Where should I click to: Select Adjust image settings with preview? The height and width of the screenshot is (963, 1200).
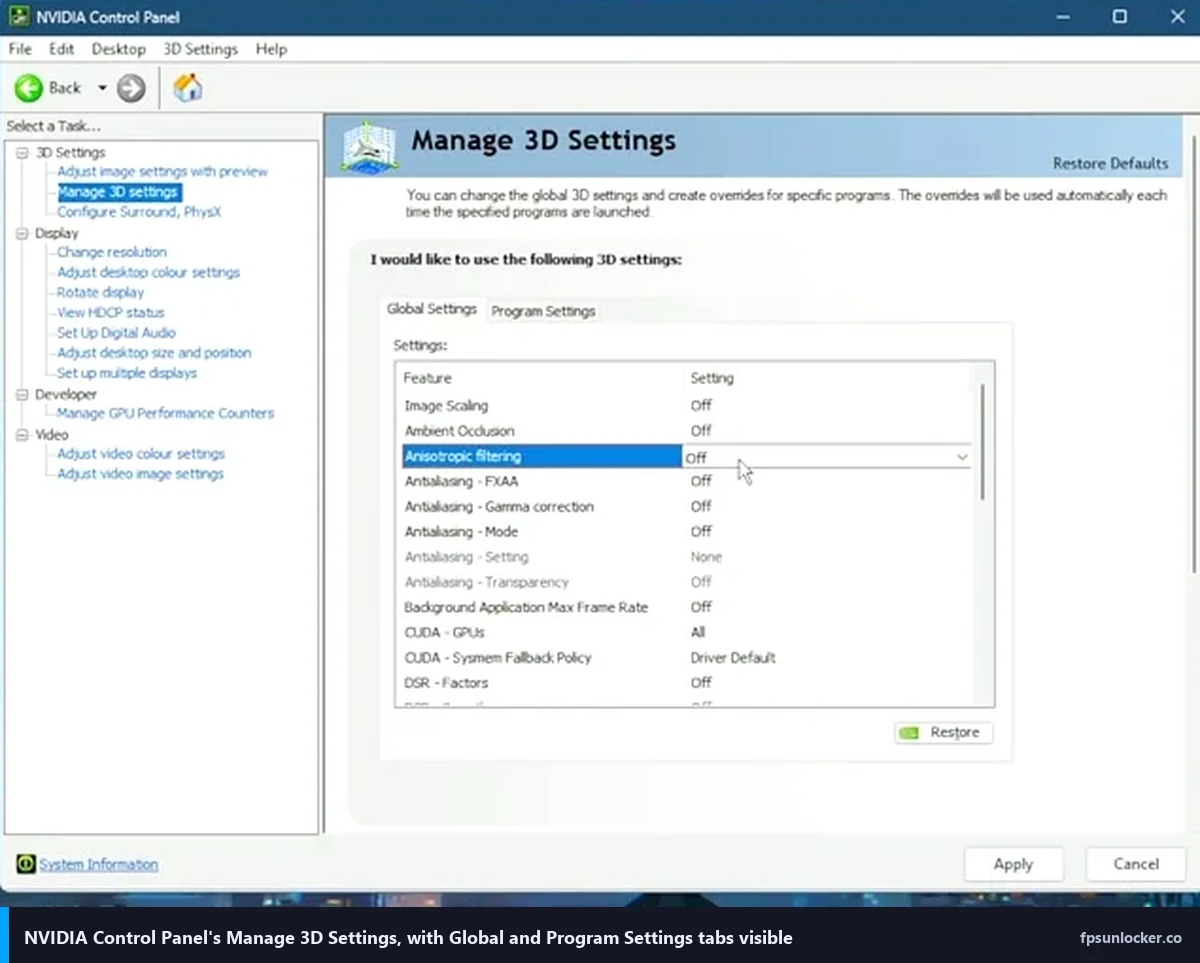pos(162,171)
